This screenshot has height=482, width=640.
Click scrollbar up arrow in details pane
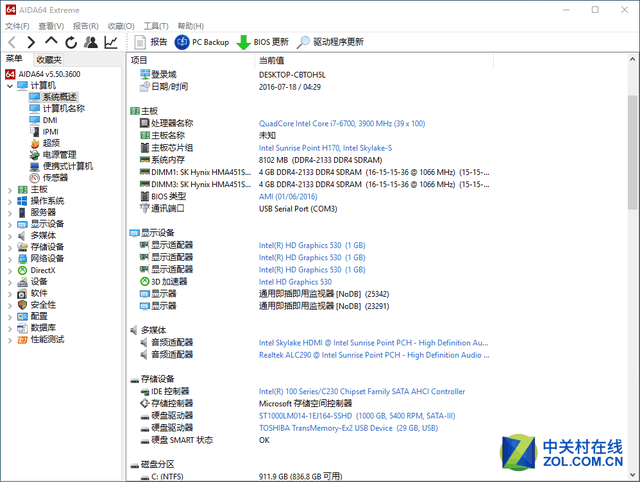pyautogui.click(x=632, y=59)
